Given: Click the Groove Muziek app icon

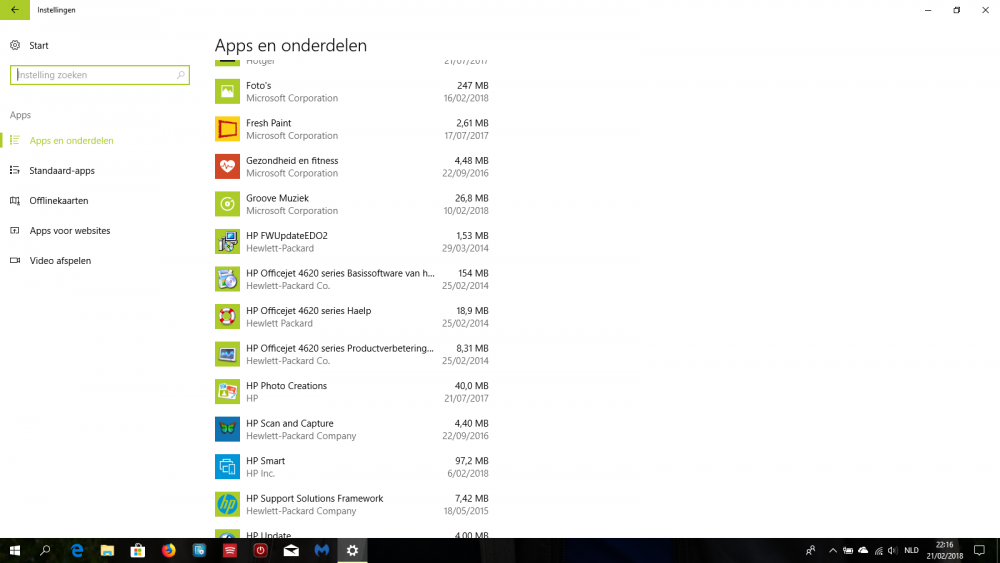Looking at the screenshot, I should pyautogui.click(x=227, y=204).
